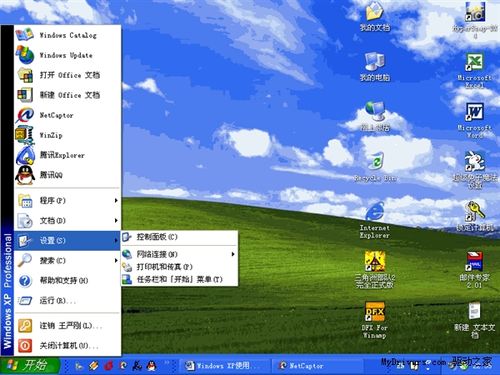Switch to NetCaptor taskbar window
The height and width of the screenshot is (375, 500).
tap(319, 366)
